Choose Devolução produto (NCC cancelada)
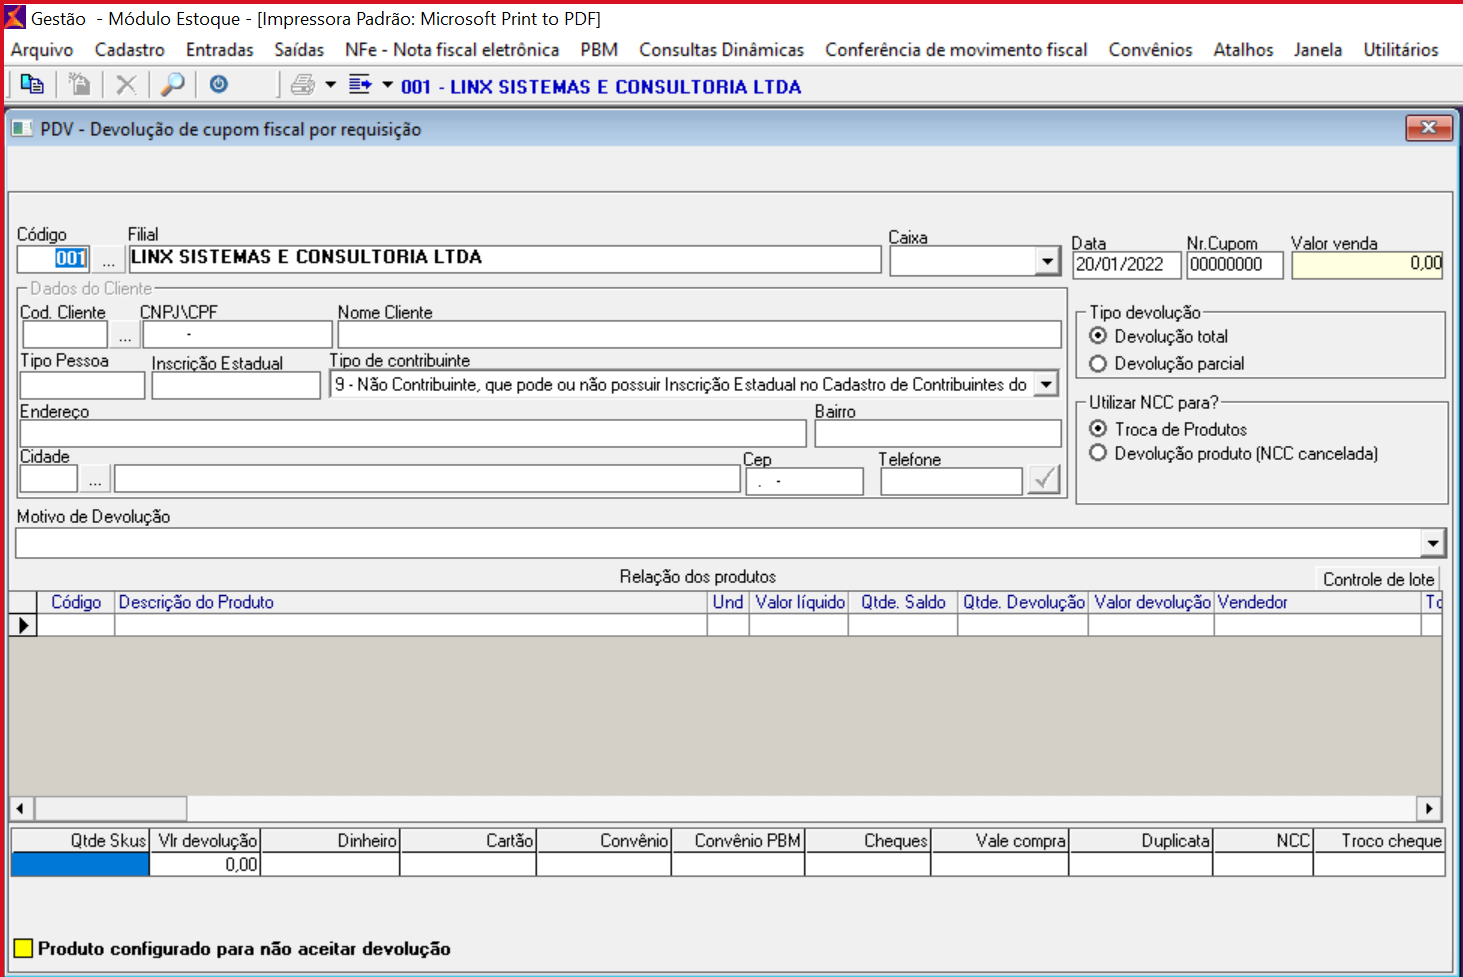 1099,454
